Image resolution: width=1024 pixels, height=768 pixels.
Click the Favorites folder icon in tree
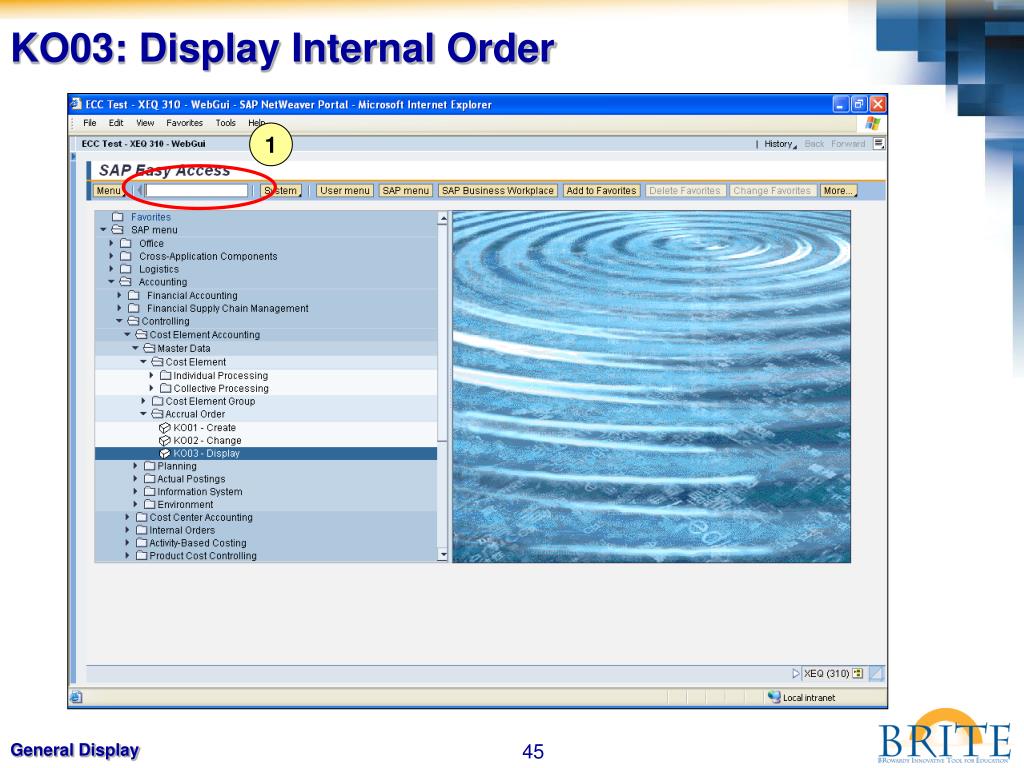[x=118, y=217]
